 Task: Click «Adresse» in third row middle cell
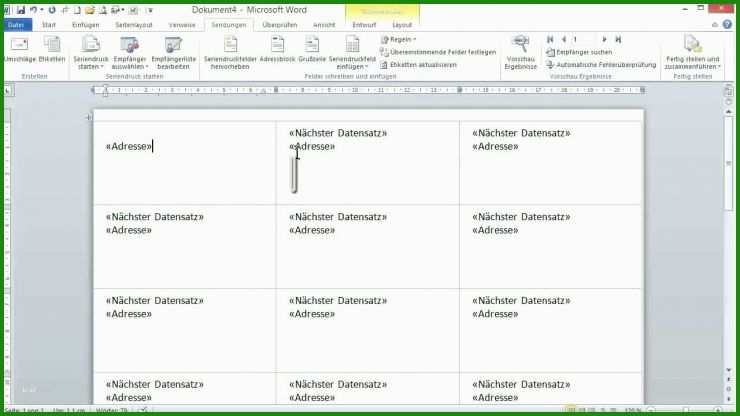coord(312,314)
